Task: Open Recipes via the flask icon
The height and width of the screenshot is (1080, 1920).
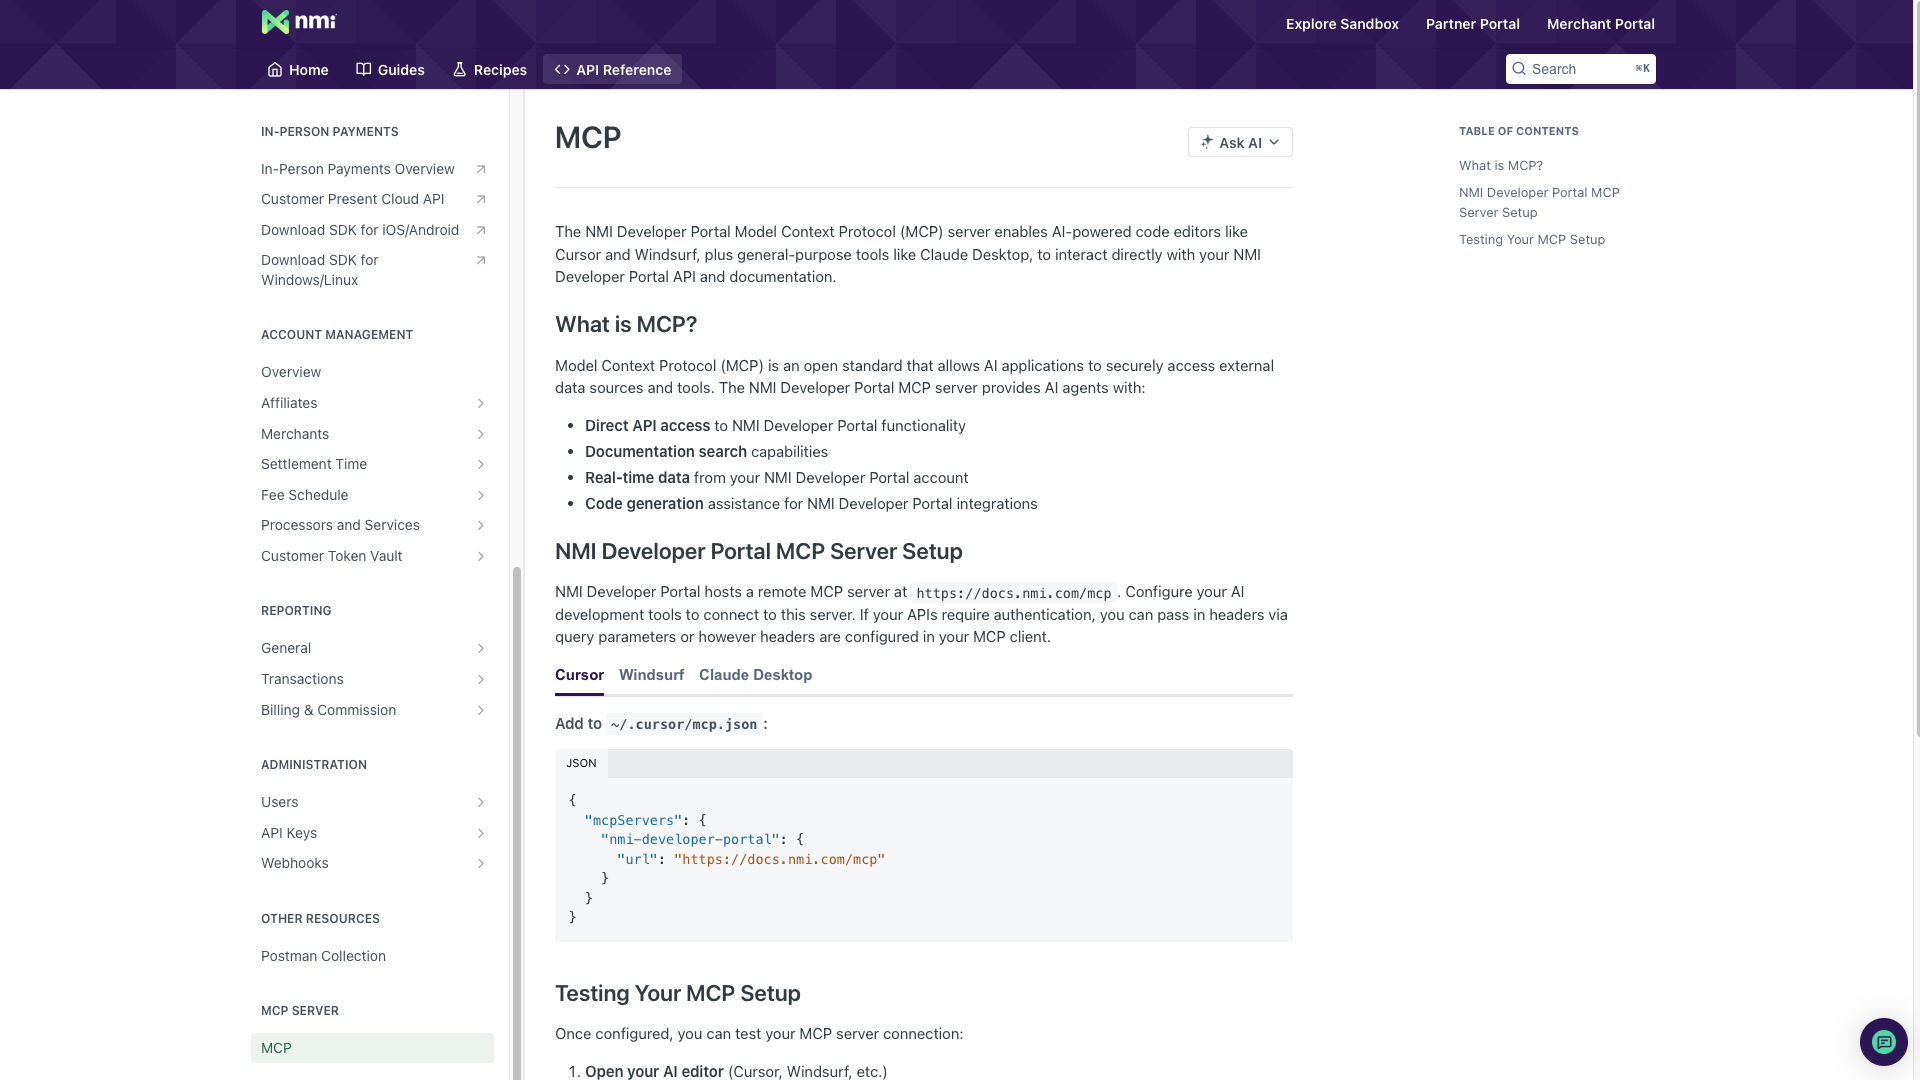Action: click(x=460, y=69)
